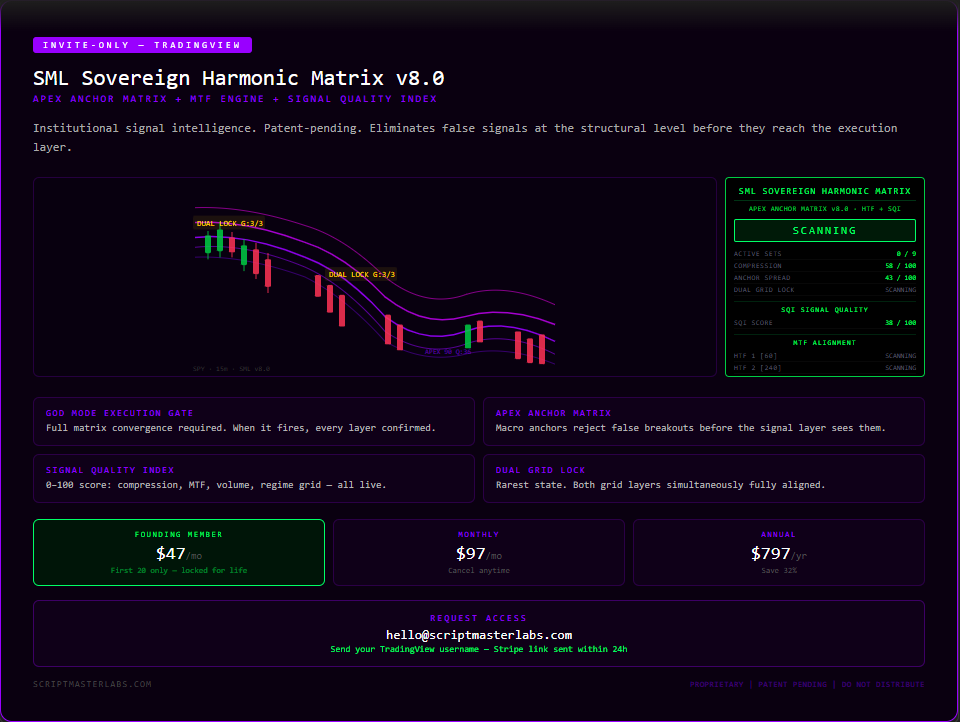Select the COMPRESSION label in panel
Screen dimensions: 960x722
(757, 266)
